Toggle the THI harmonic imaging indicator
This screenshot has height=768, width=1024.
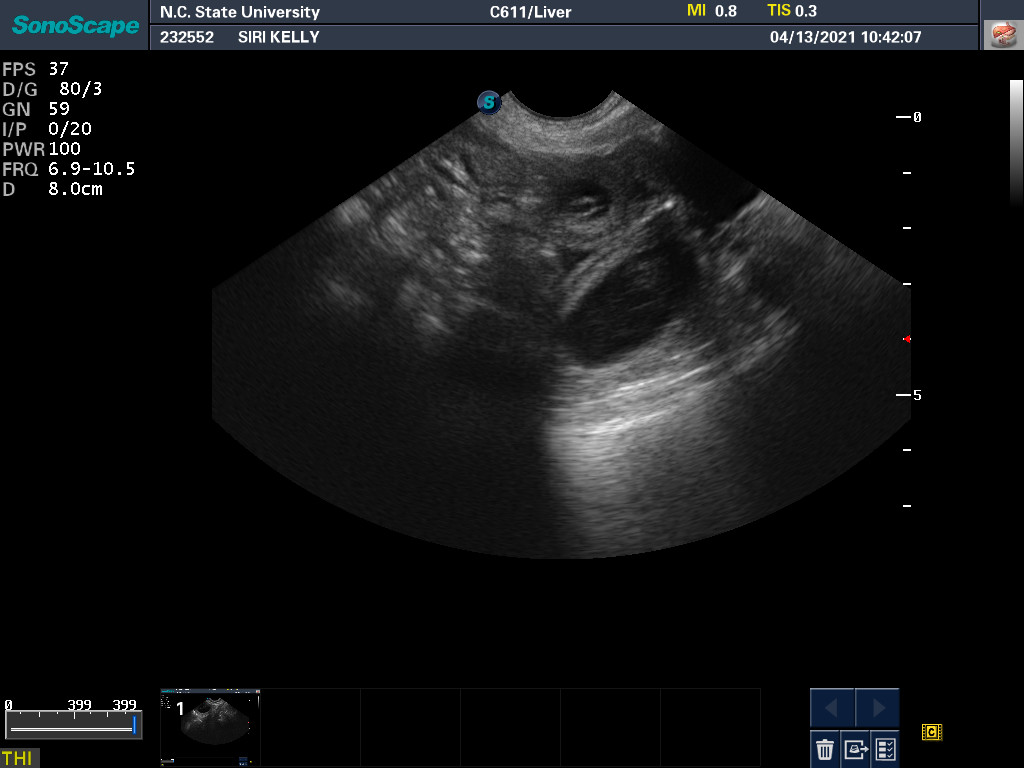18,758
